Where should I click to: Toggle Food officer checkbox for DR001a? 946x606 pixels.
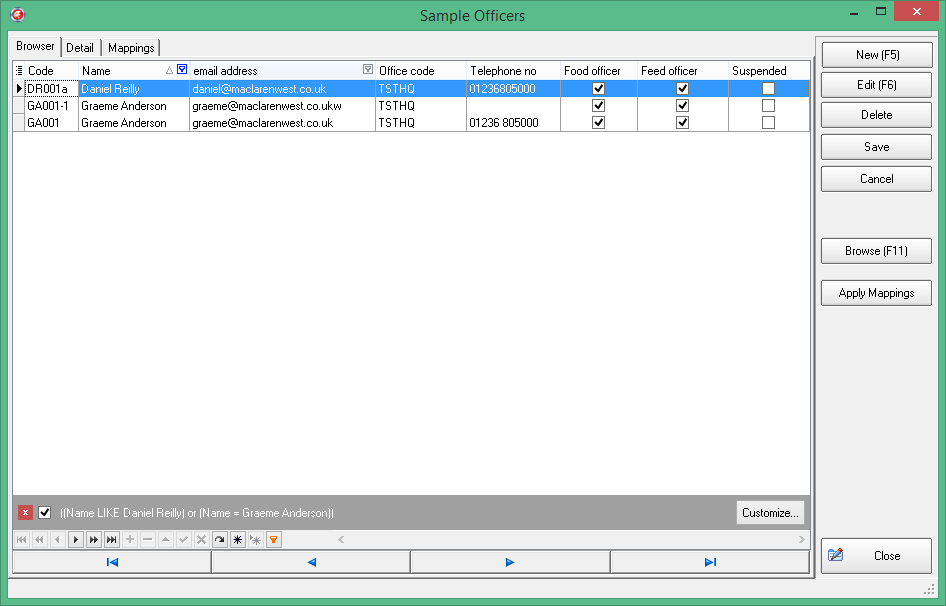coord(598,89)
